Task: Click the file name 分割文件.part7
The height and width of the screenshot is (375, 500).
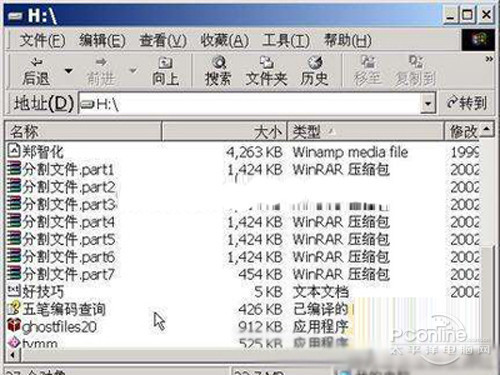Action: [68, 274]
